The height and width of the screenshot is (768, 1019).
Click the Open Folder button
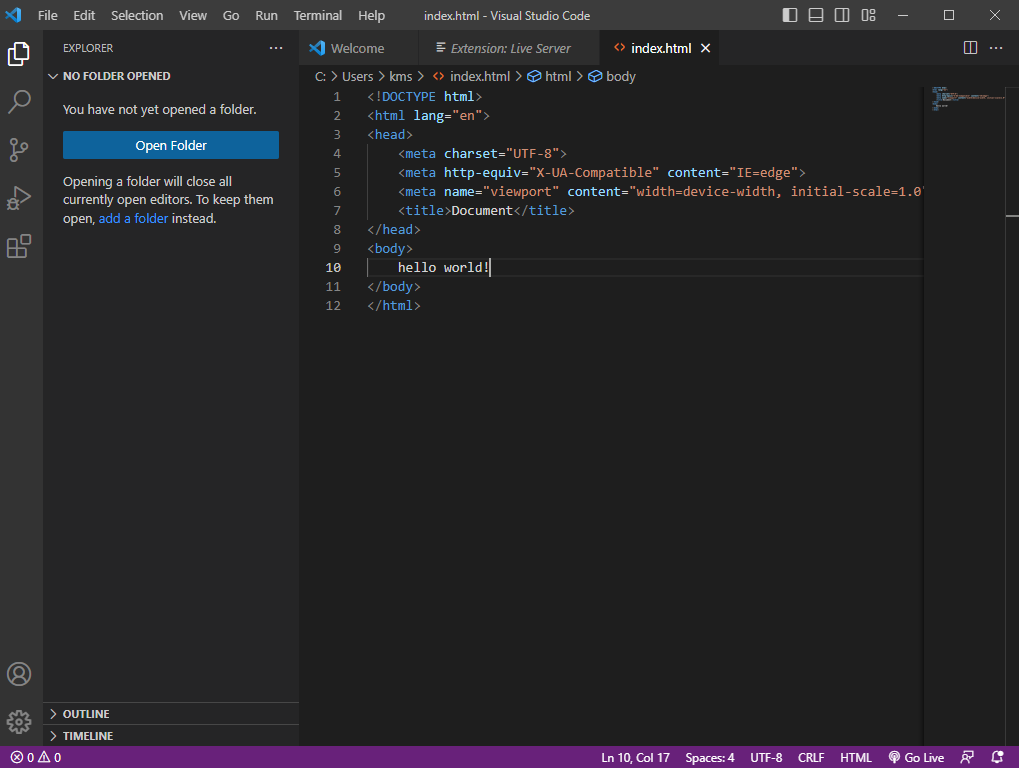pos(171,145)
